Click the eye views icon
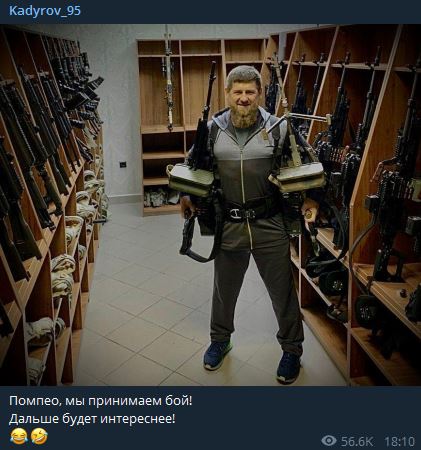Viewport: 421px width, 450px height. pyautogui.click(x=329, y=441)
